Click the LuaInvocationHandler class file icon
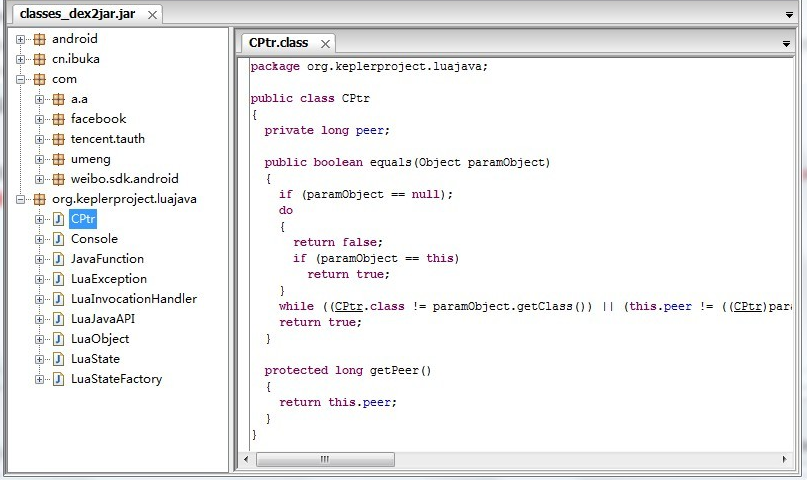Screen dimensions: 807x480 59,299
